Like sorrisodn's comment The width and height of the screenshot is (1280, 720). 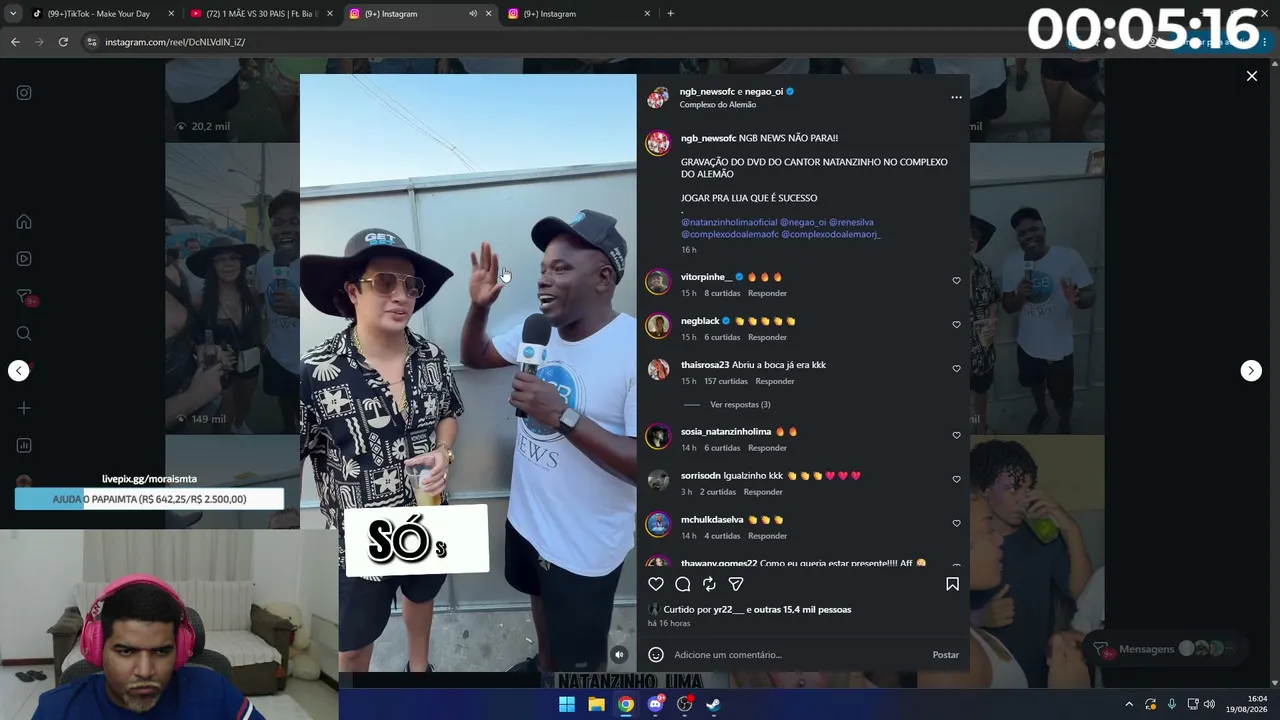point(956,480)
